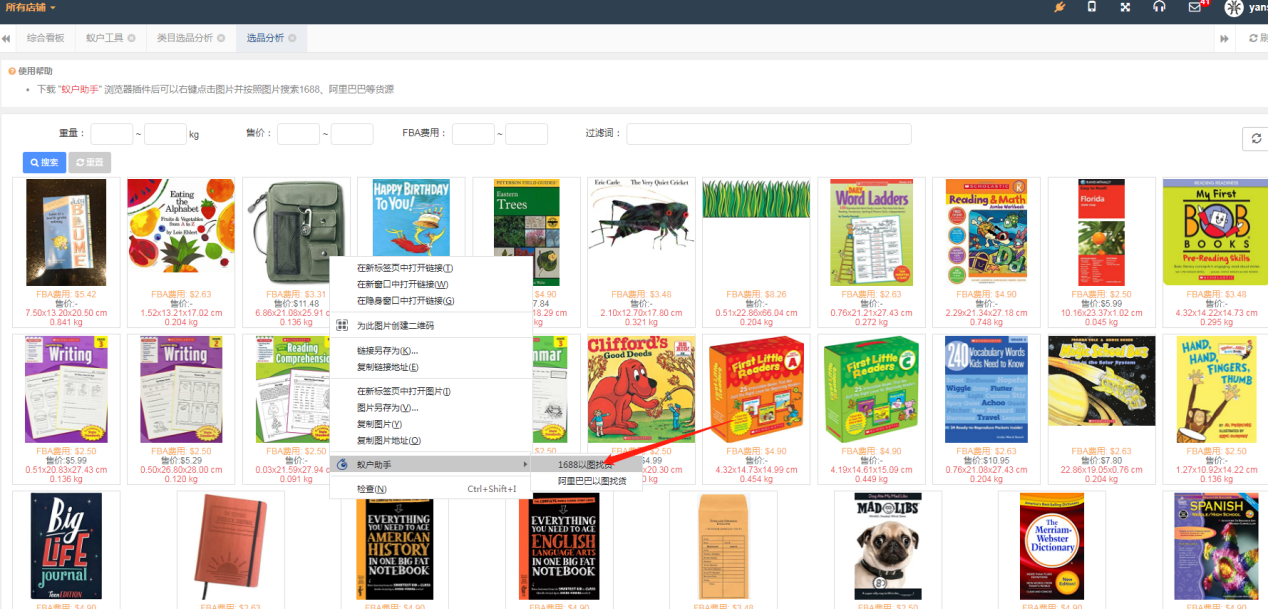This screenshot has height=609, width=1268.
Task: Select 检查 menu item
Action: [x=430, y=489]
